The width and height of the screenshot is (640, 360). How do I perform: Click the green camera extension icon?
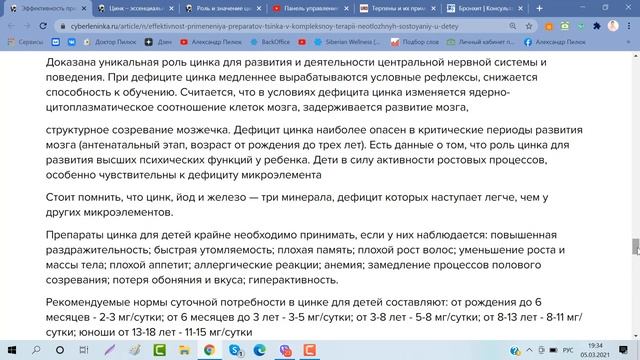565,26
